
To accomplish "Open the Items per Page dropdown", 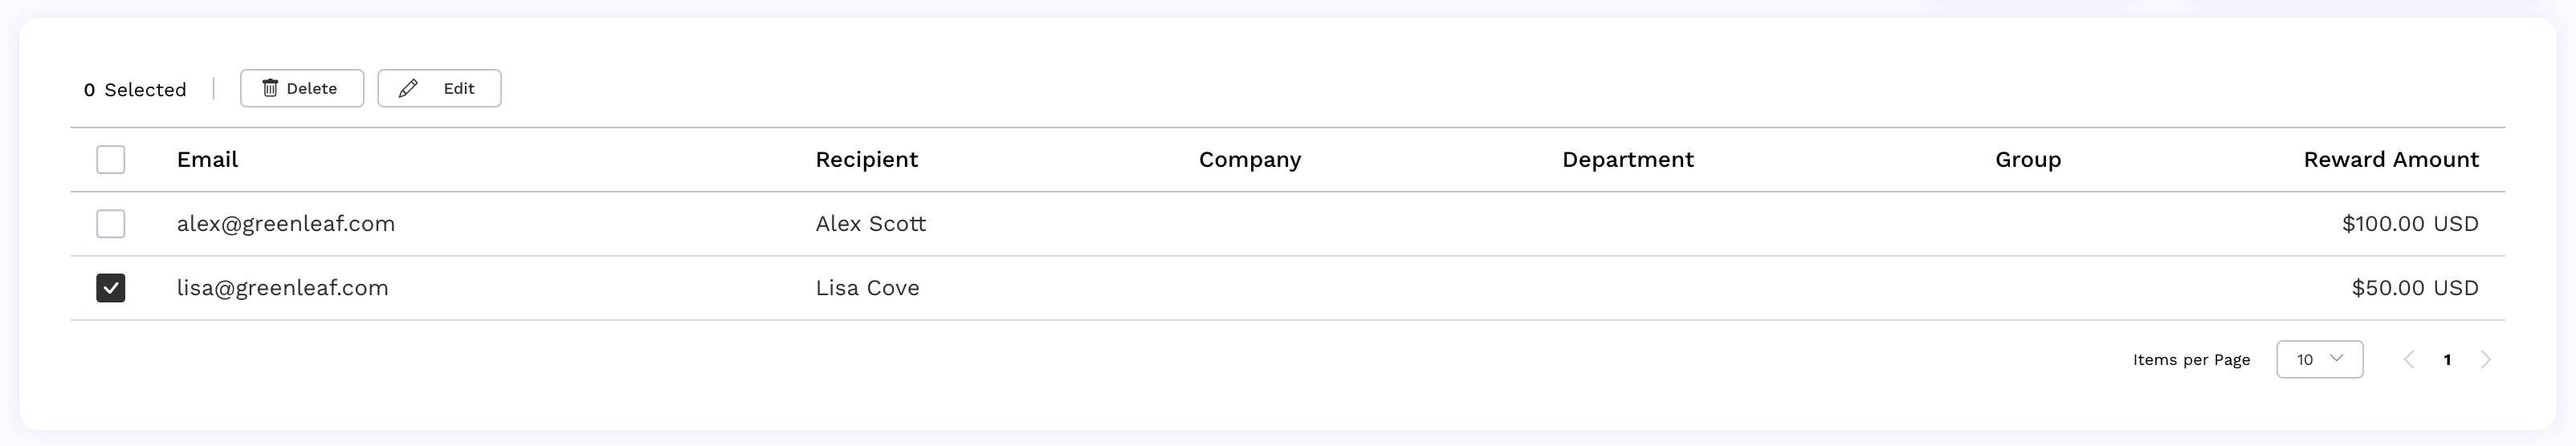I will click(2319, 359).
